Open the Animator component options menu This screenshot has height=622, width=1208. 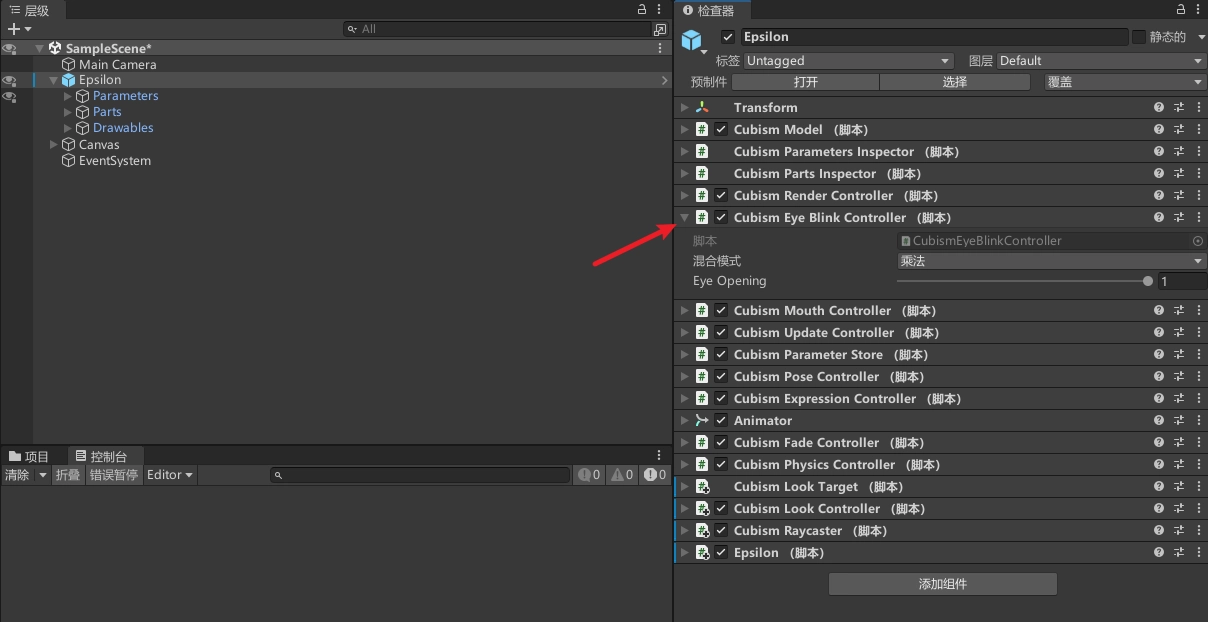pos(1198,420)
